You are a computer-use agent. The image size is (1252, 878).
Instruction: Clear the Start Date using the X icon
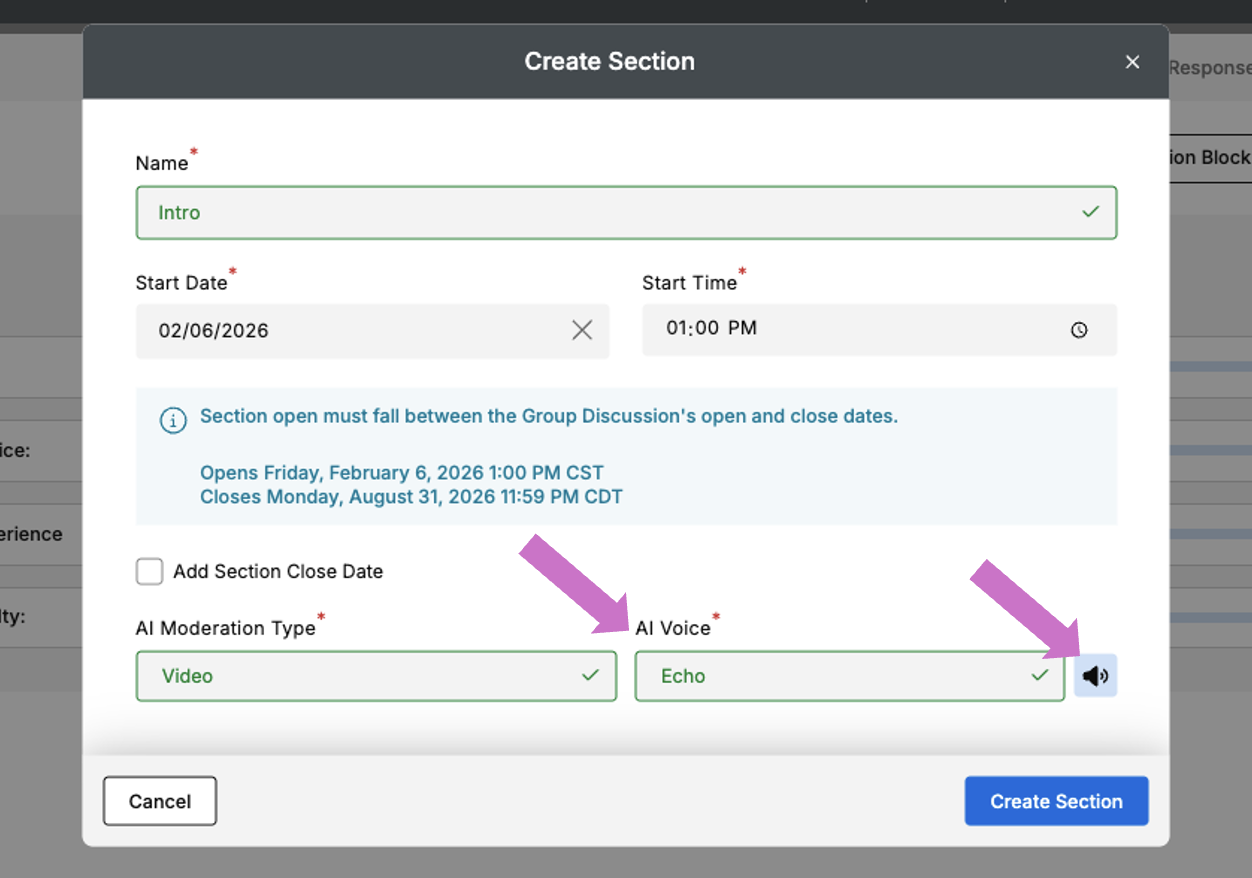coord(583,329)
